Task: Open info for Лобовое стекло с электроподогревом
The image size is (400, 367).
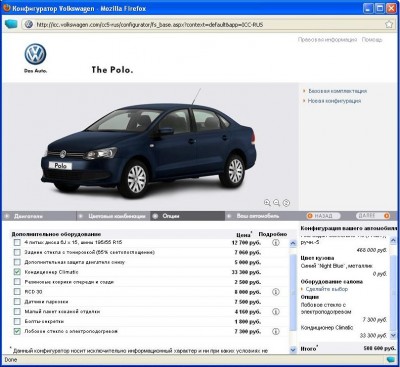Action: pos(275,331)
